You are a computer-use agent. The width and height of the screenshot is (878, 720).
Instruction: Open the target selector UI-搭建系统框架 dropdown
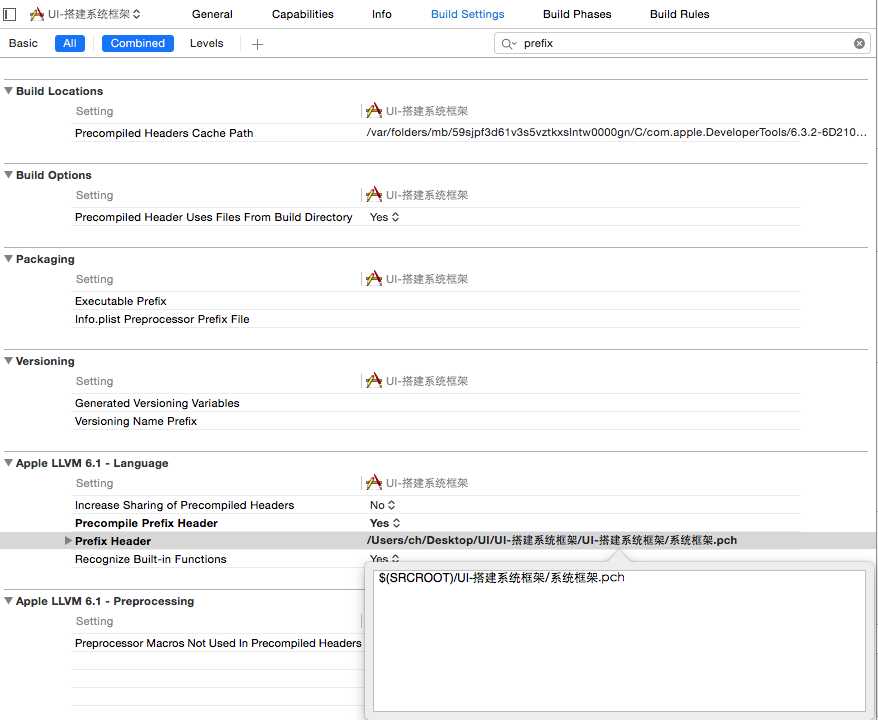point(85,14)
